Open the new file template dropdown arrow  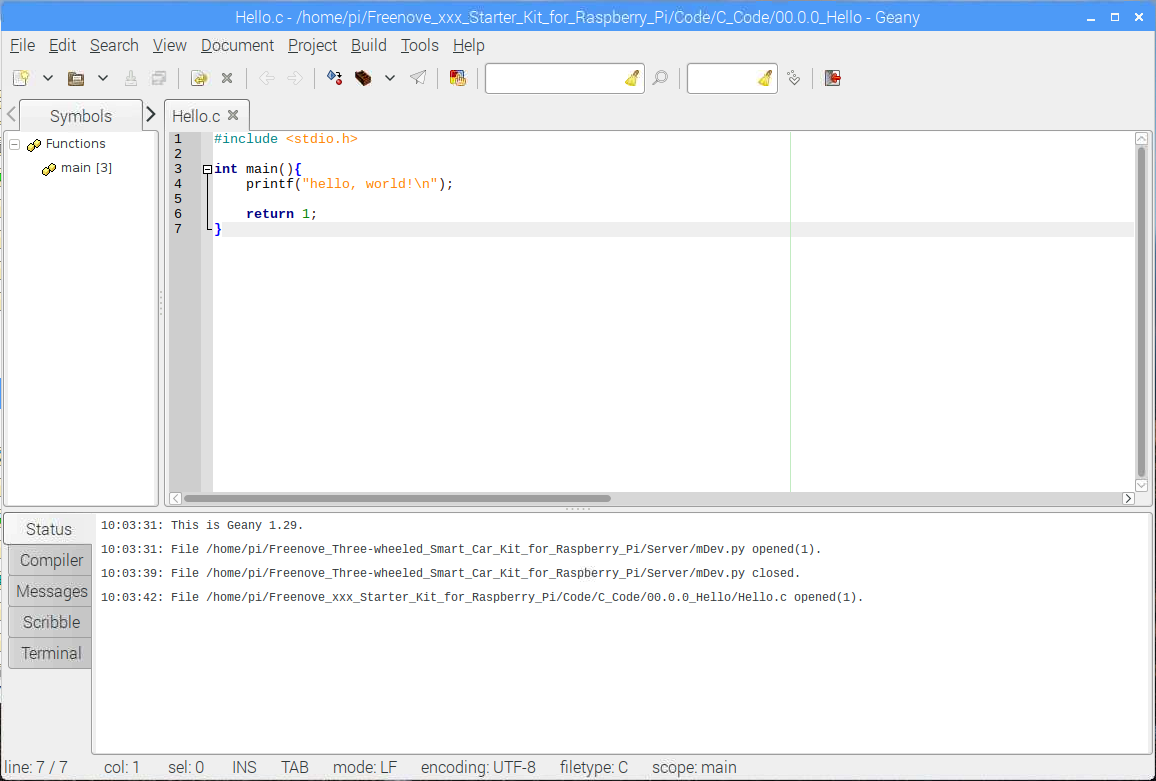[x=47, y=78]
